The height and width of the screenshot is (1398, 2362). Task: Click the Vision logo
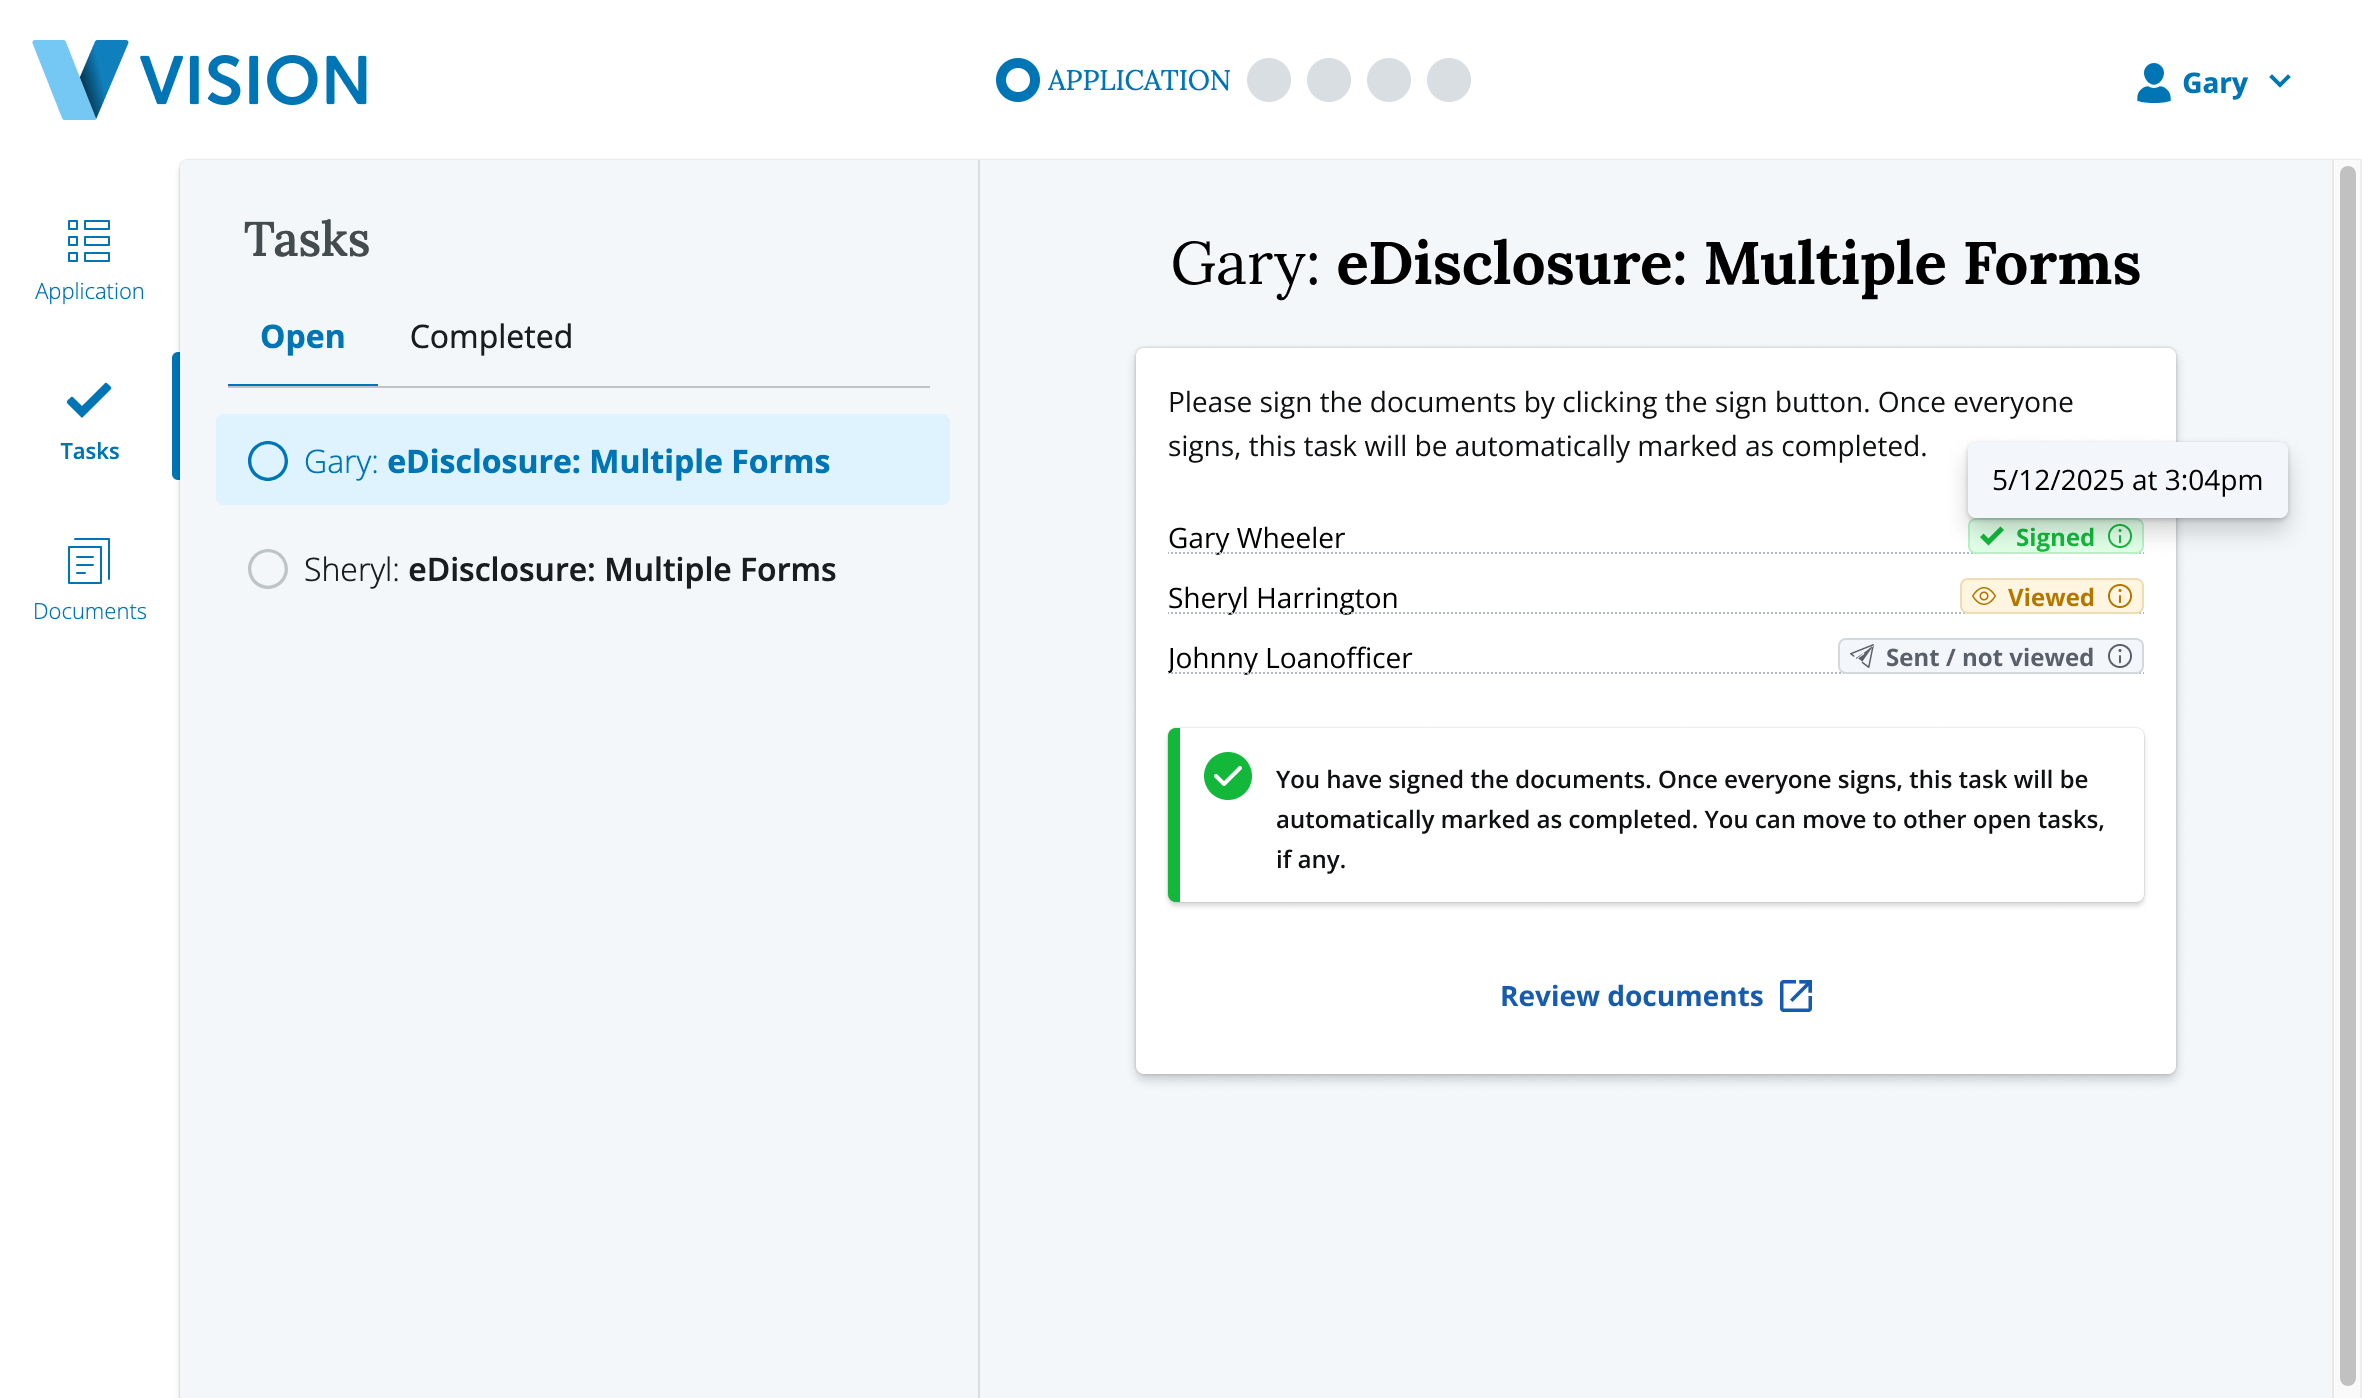click(x=200, y=80)
